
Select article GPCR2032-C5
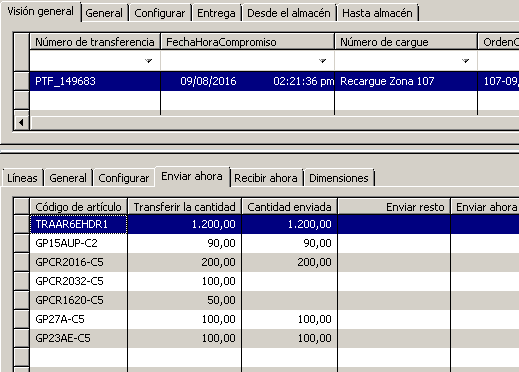(x=78, y=281)
